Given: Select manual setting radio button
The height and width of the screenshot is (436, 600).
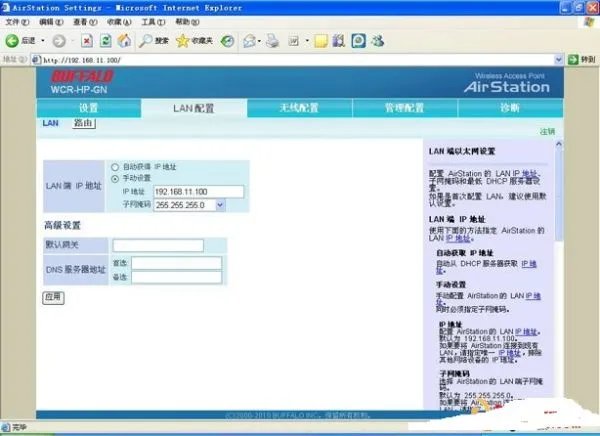Looking at the screenshot, I should 115,179.
